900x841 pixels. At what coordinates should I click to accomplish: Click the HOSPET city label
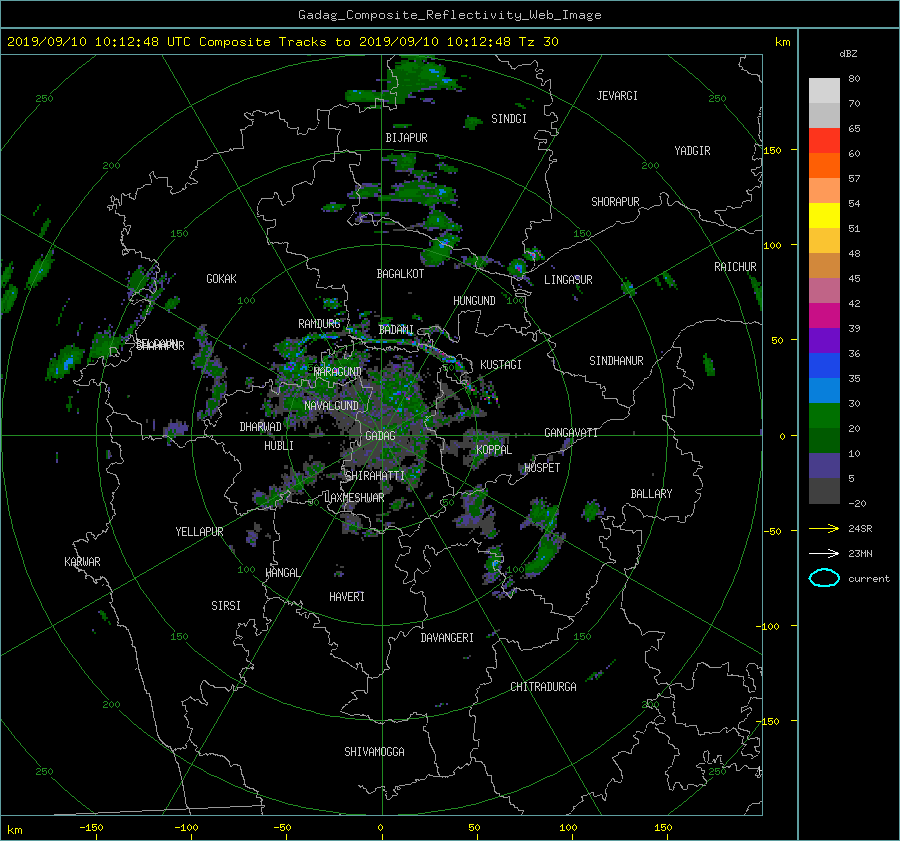click(542, 468)
